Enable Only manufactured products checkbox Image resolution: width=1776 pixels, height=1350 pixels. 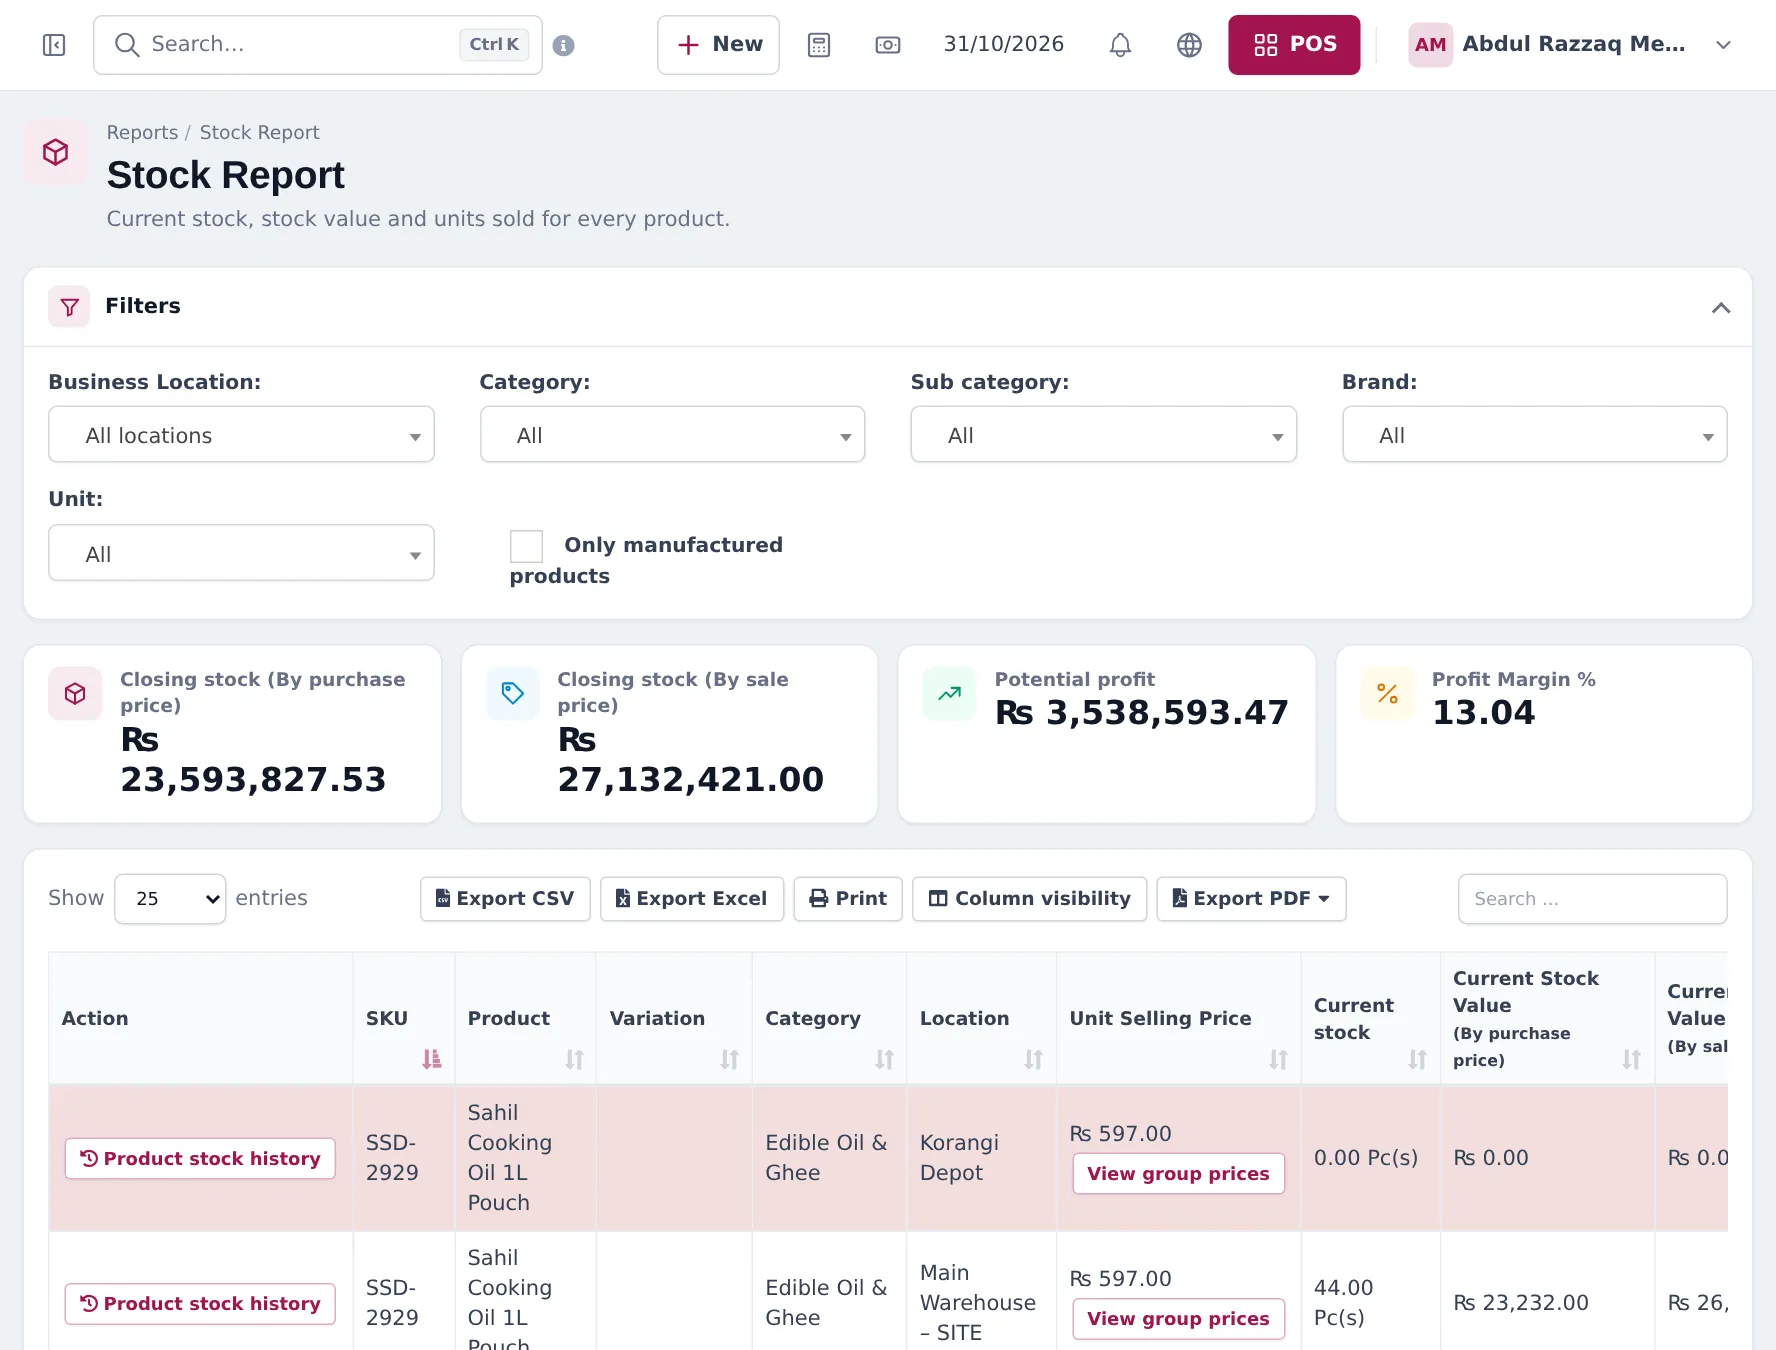526,546
